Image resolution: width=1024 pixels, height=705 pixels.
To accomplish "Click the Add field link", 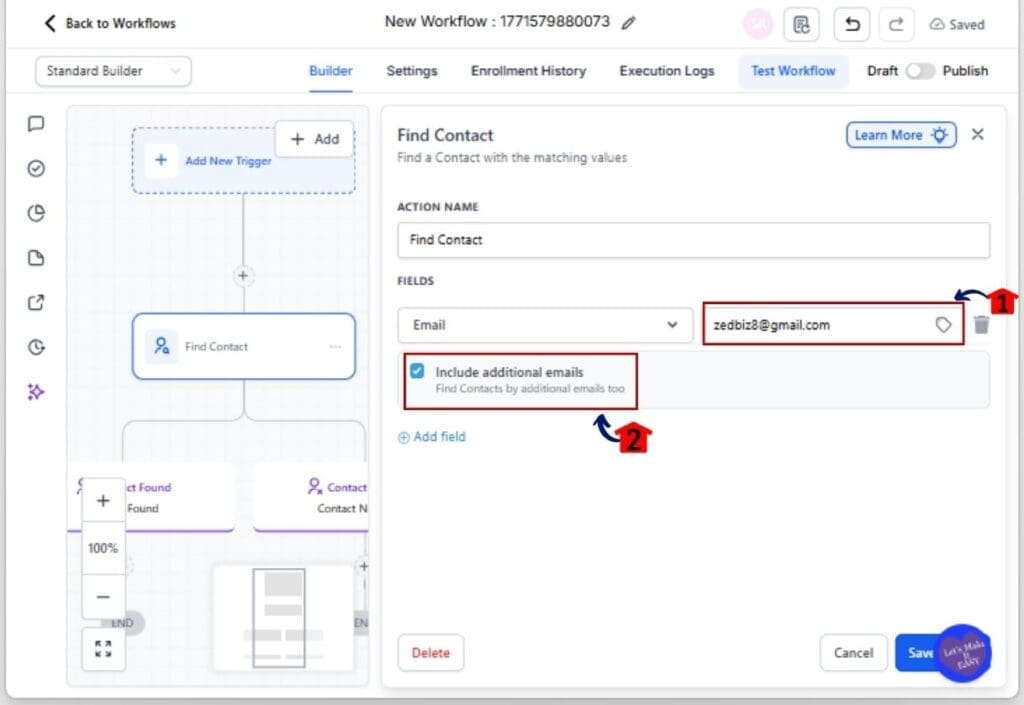I will (432, 437).
